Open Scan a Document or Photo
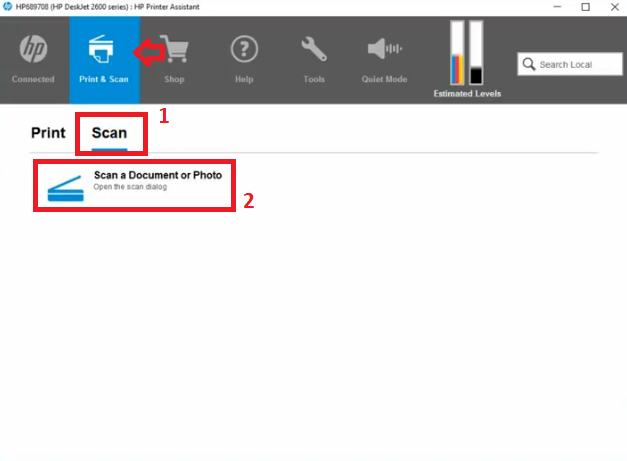This screenshot has height=461, width=627. tap(134, 186)
